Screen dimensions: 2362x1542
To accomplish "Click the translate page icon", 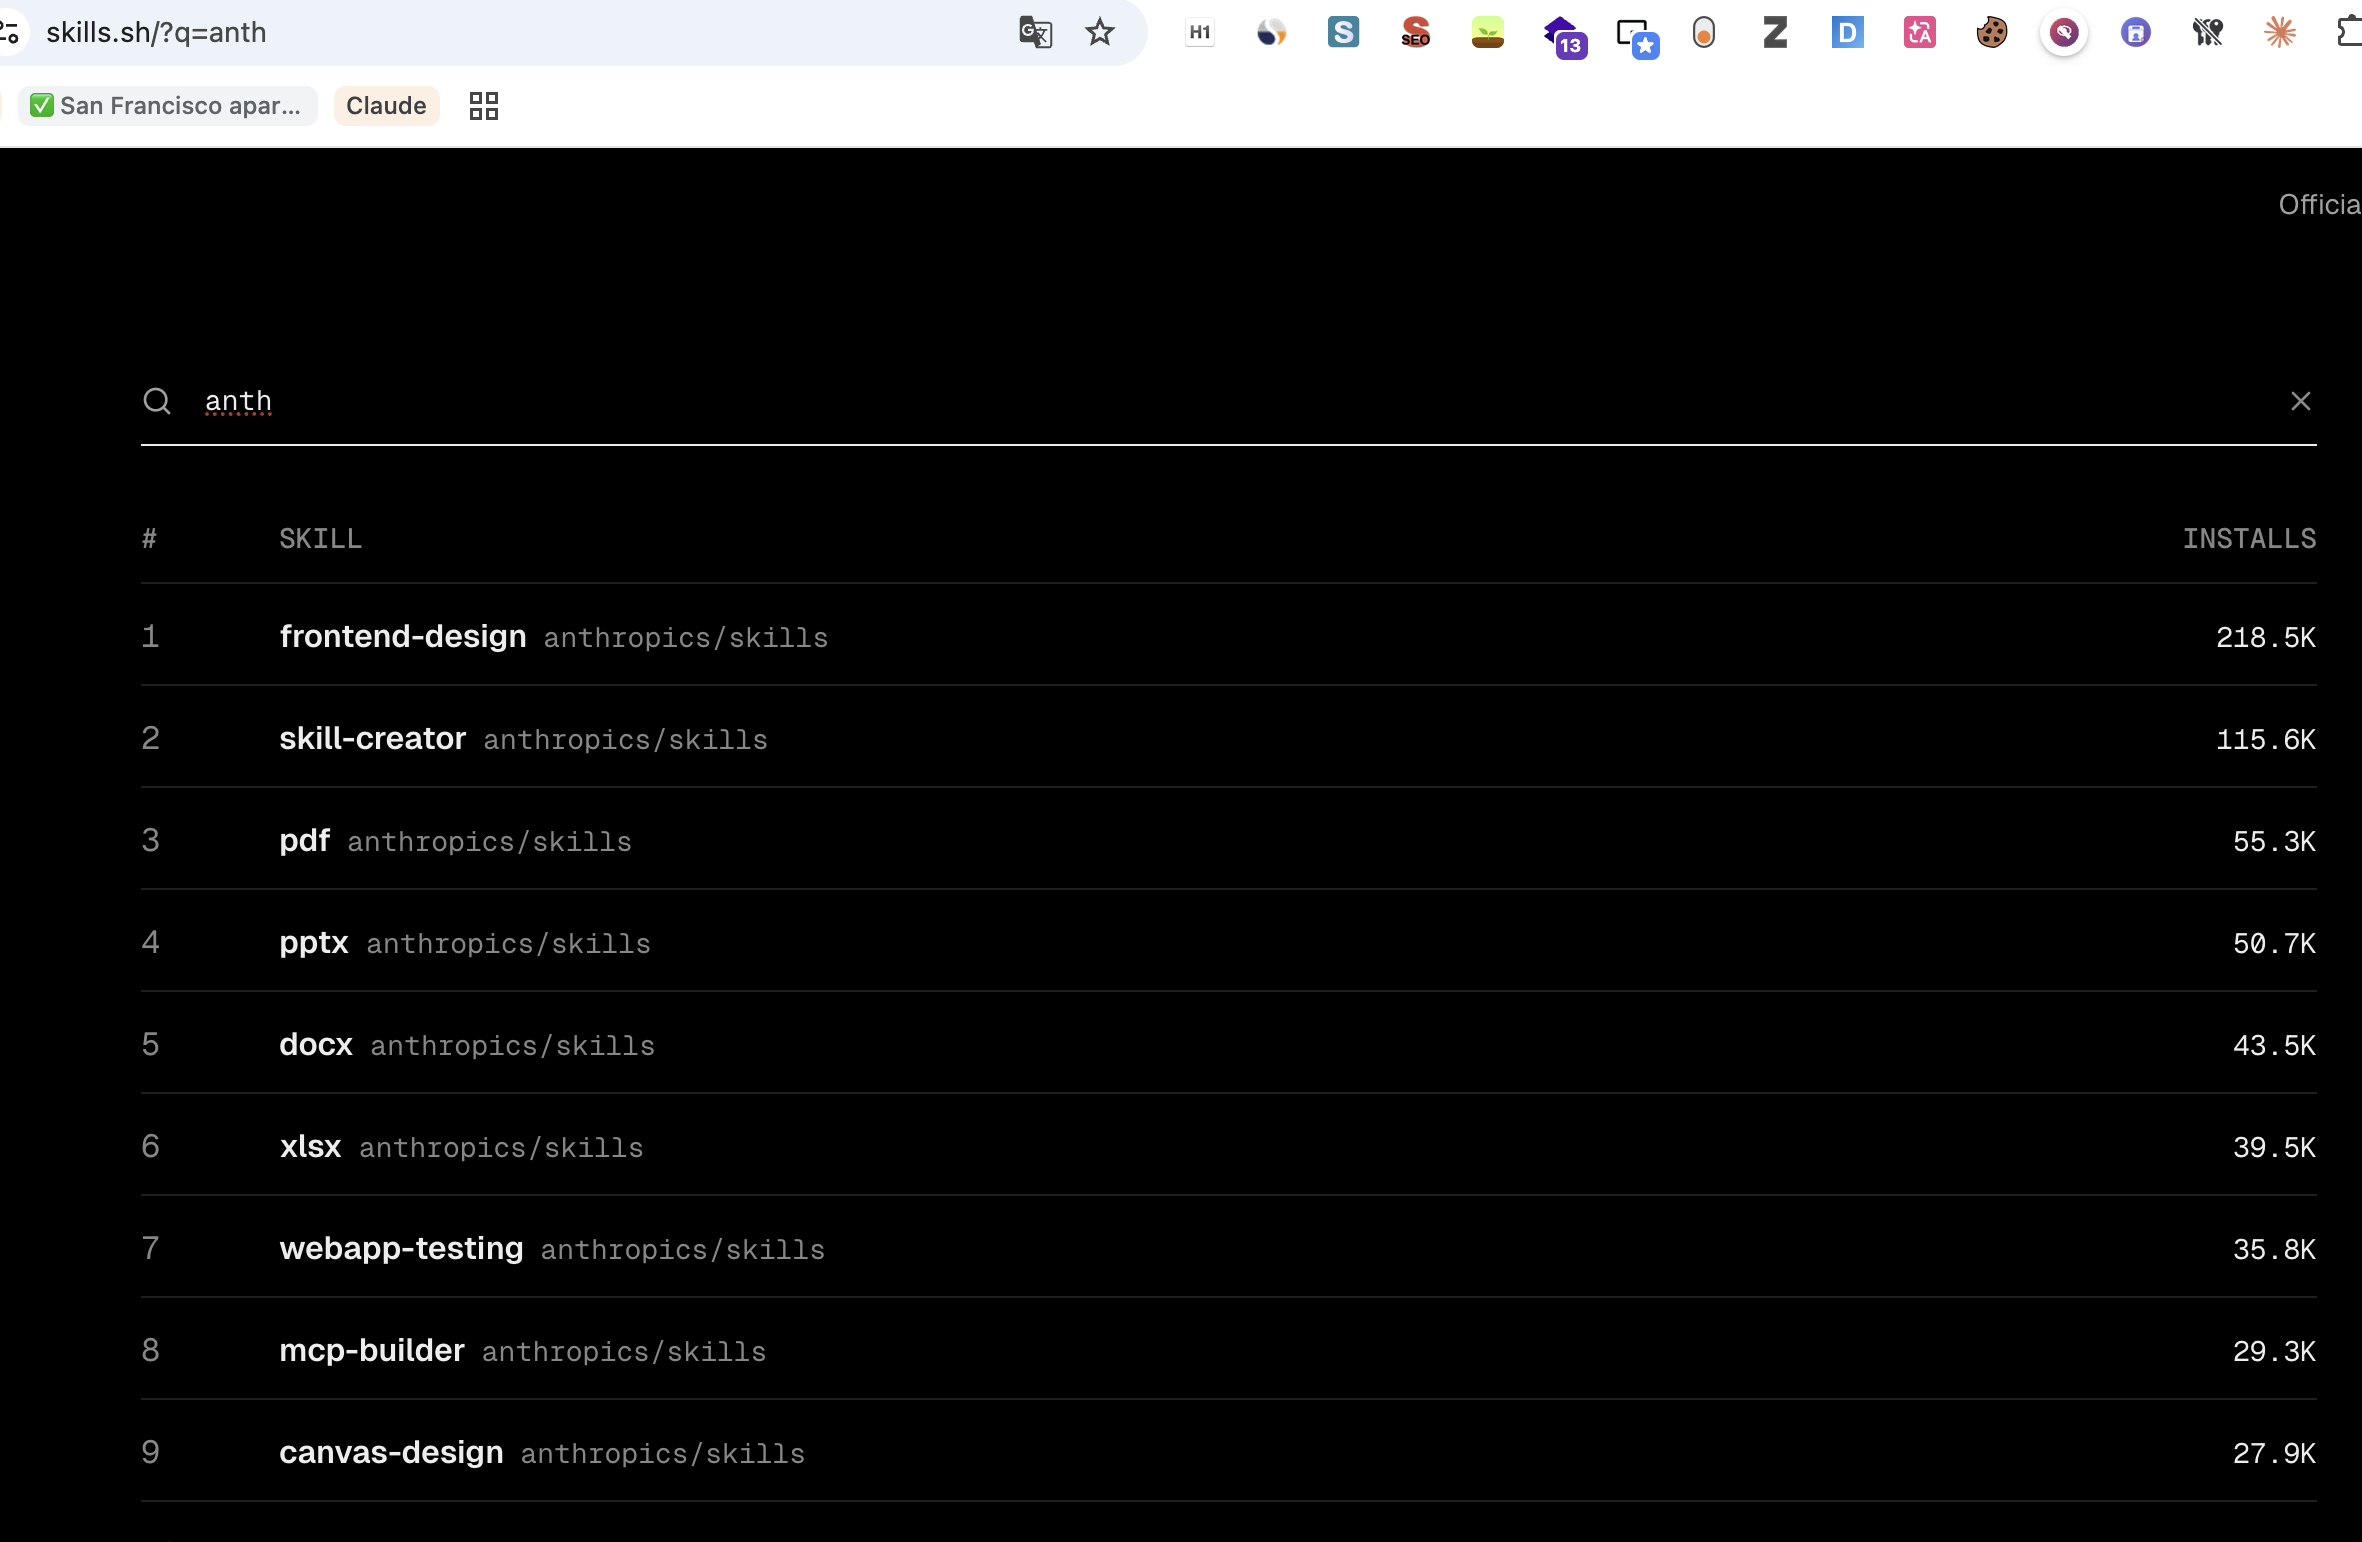I will [x=1035, y=33].
